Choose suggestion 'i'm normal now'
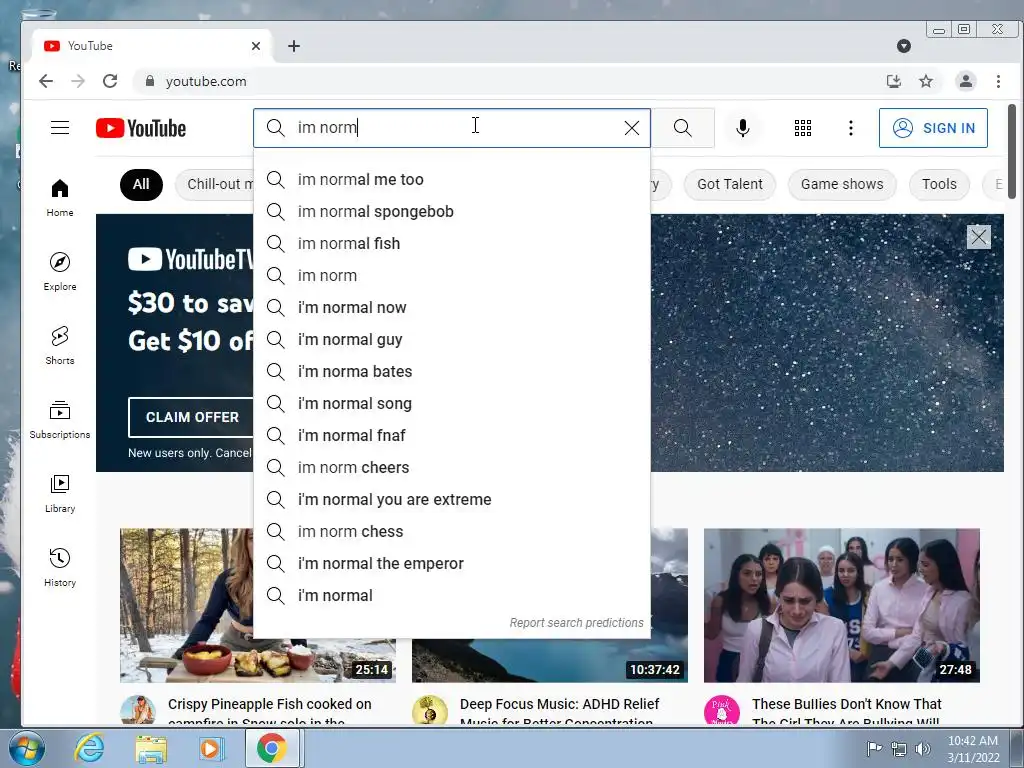The image size is (1024, 768). (x=452, y=308)
